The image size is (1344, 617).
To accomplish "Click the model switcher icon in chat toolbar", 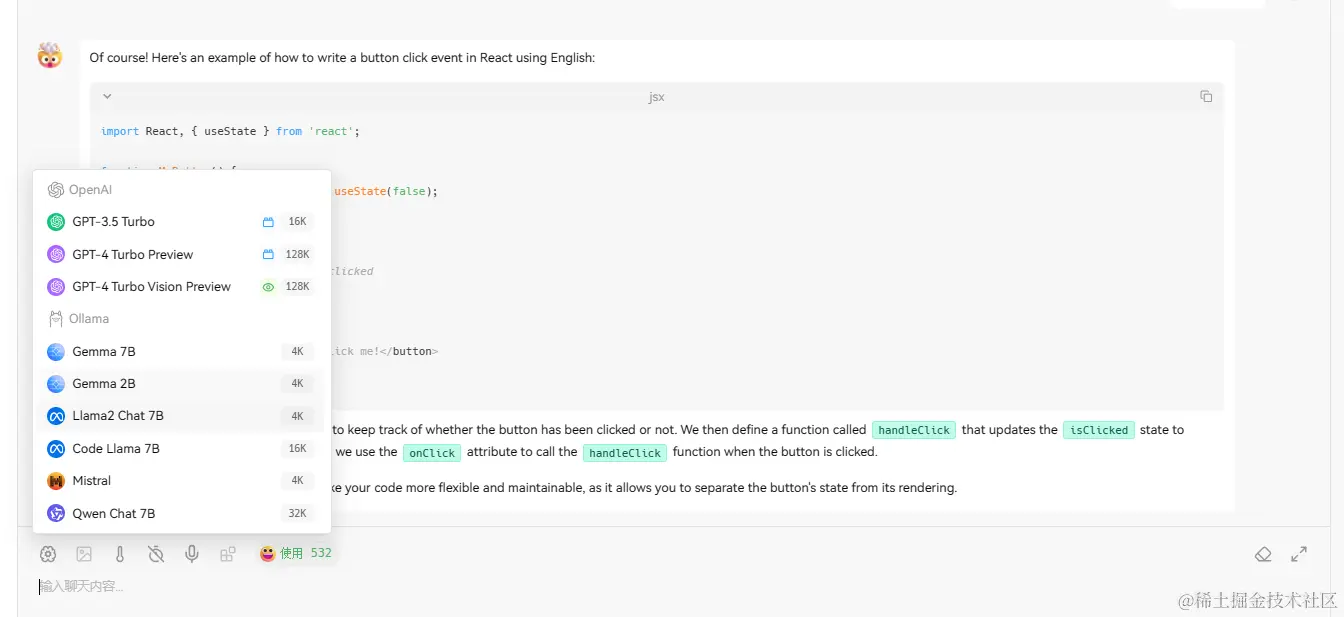I will [x=48, y=554].
